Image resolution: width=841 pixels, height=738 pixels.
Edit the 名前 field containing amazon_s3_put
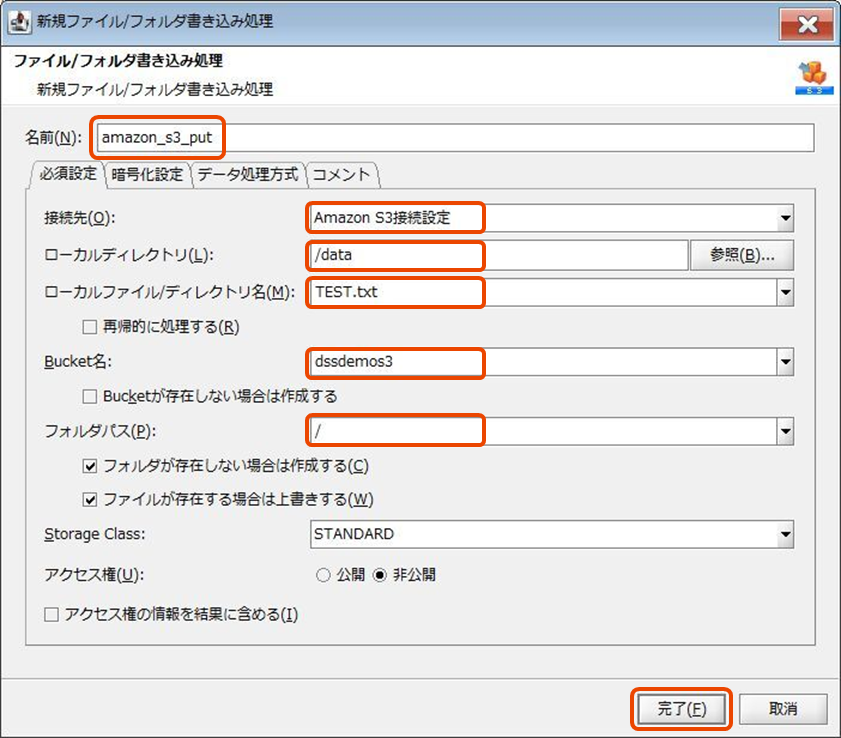pos(455,138)
